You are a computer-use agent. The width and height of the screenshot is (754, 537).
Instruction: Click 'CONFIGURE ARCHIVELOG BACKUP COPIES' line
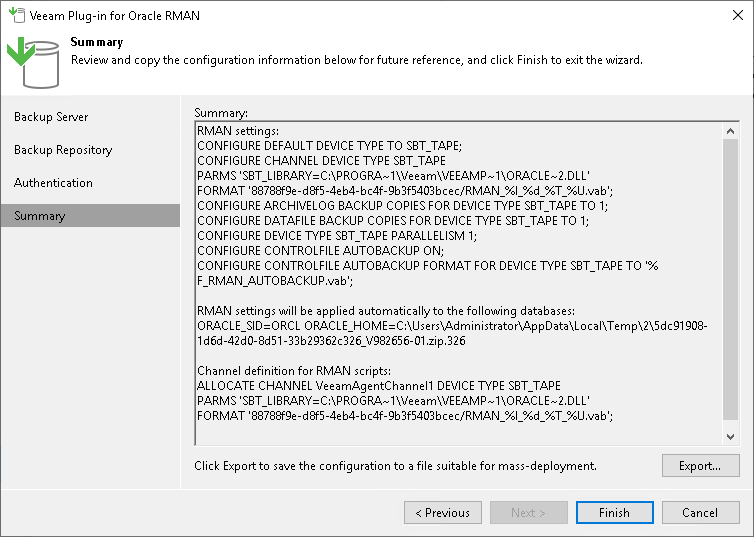tap(402, 206)
